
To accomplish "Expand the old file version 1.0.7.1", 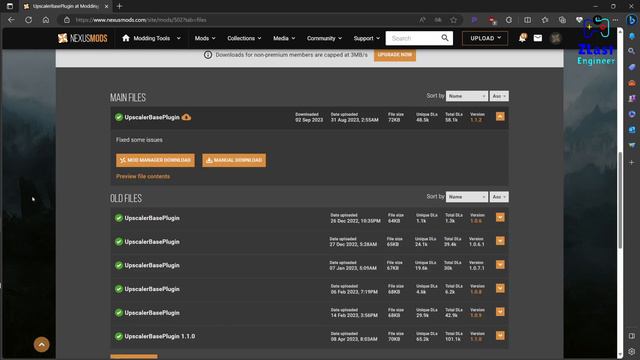I will click(500, 264).
